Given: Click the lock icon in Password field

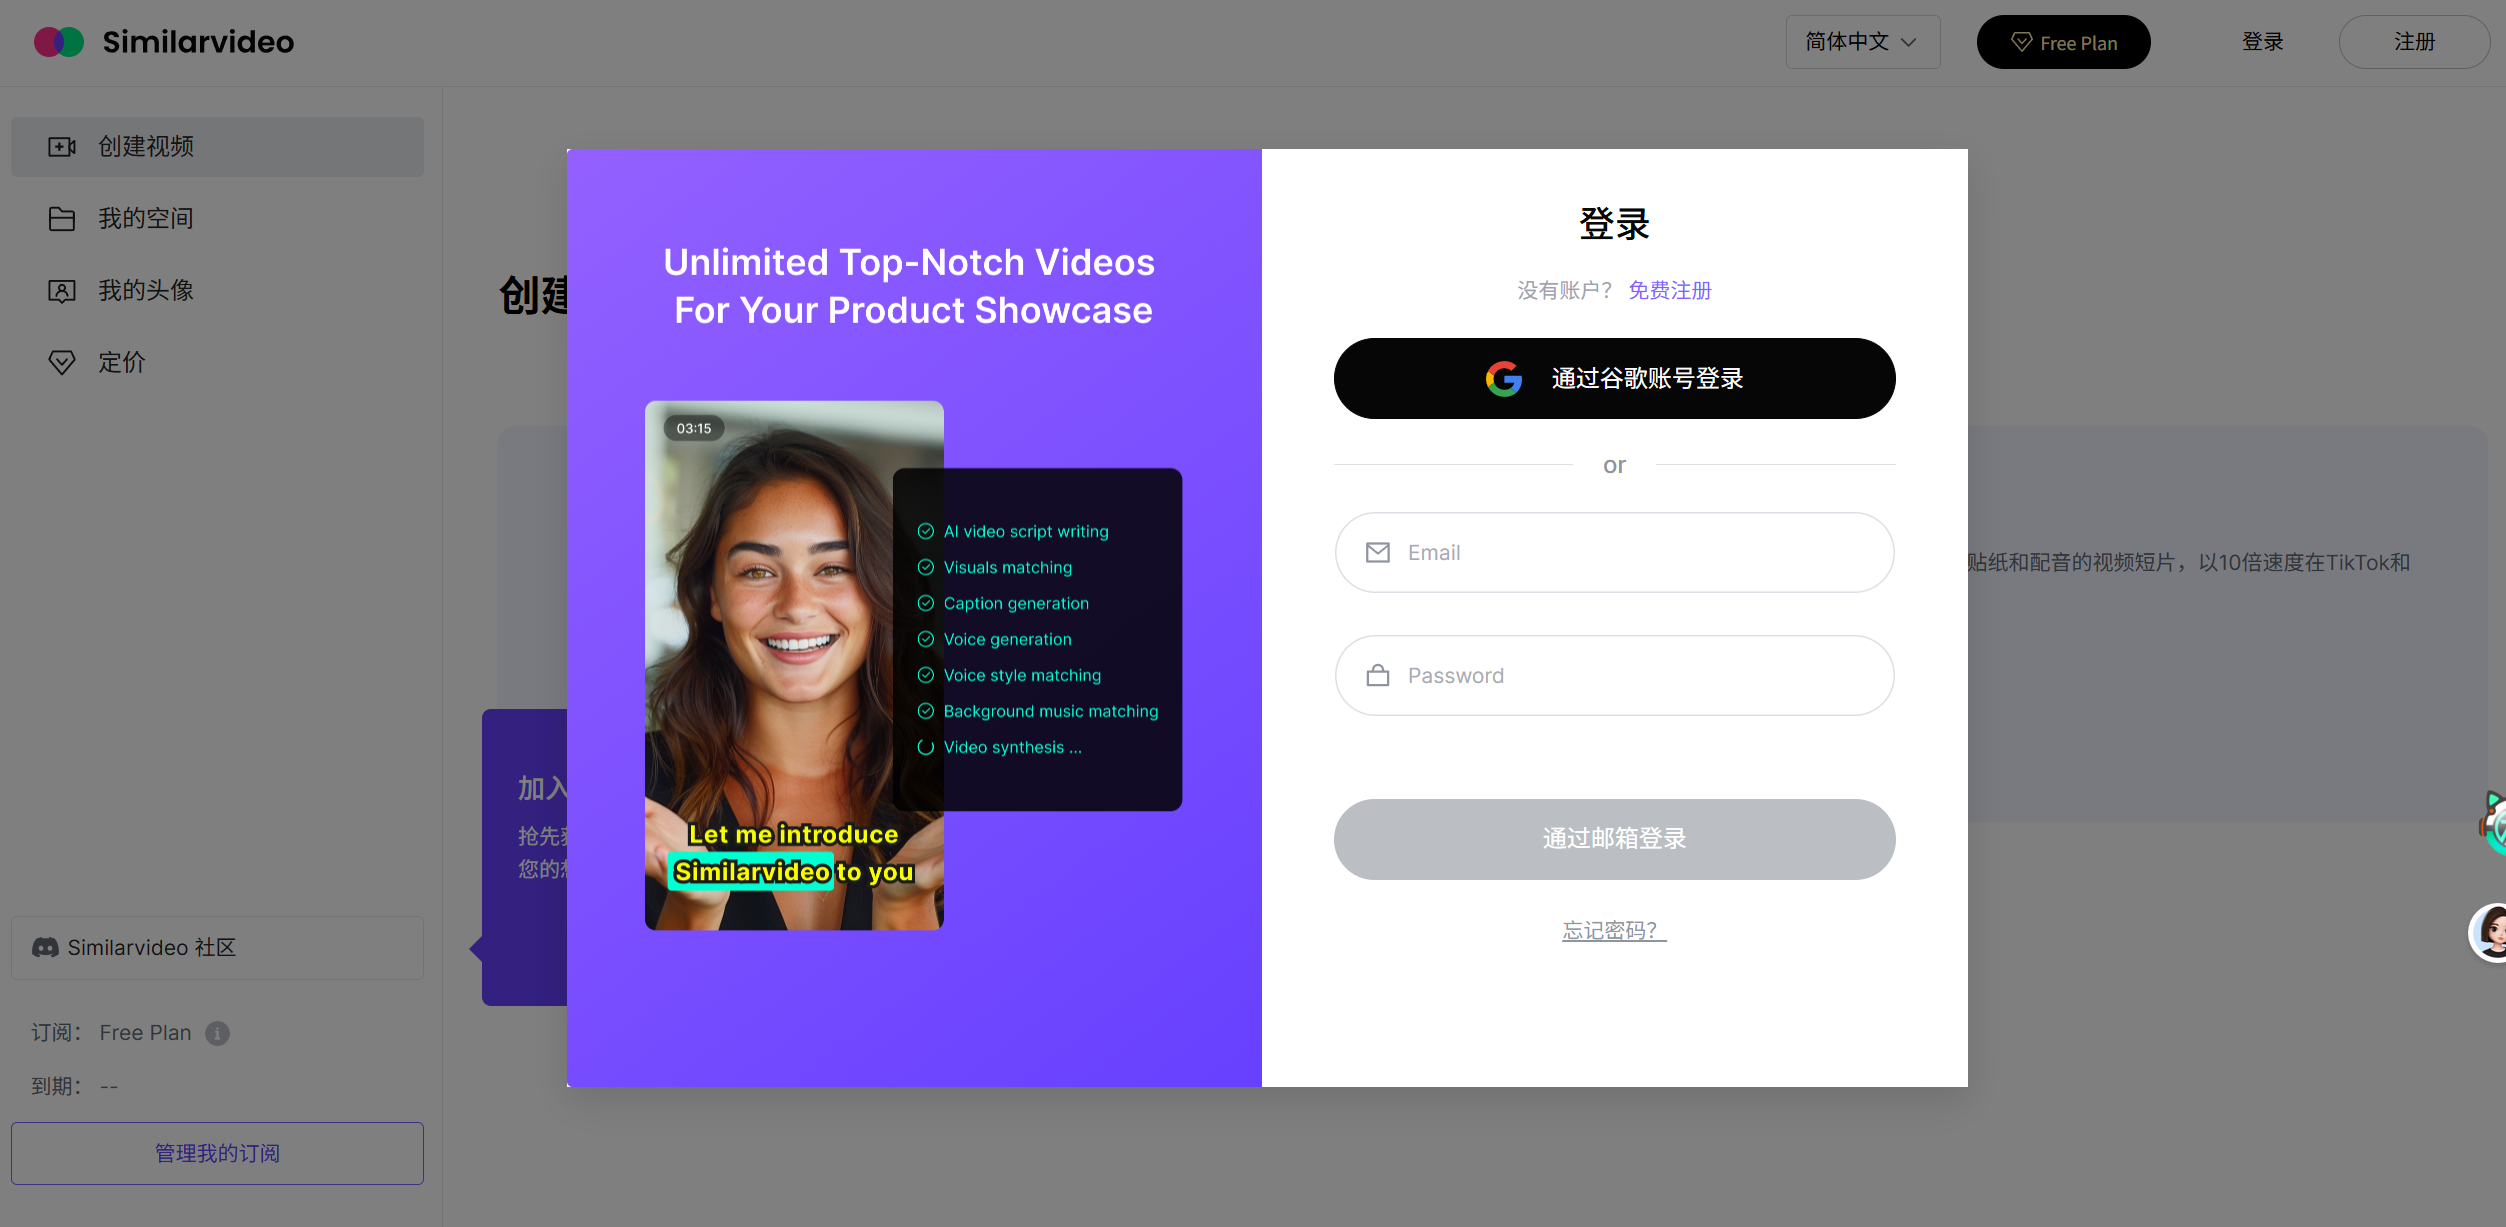Looking at the screenshot, I should [x=1378, y=676].
